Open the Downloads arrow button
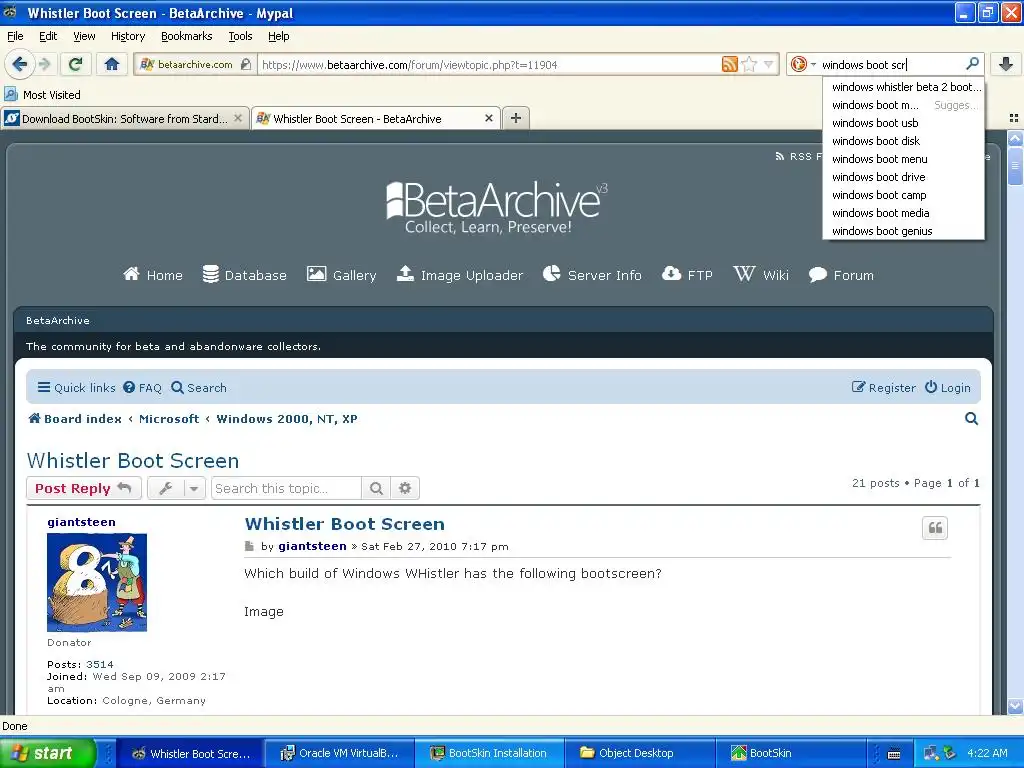The width and height of the screenshot is (1024, 768). point(1006,64)
